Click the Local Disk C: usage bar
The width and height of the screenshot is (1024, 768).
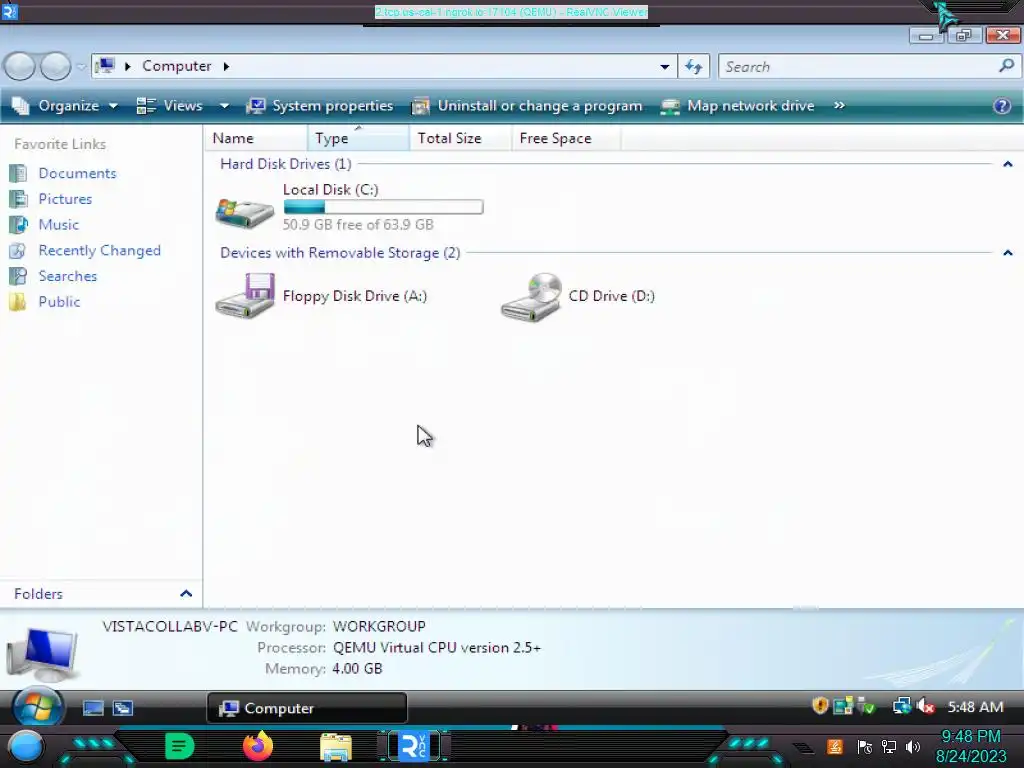[x=383, y=207]
